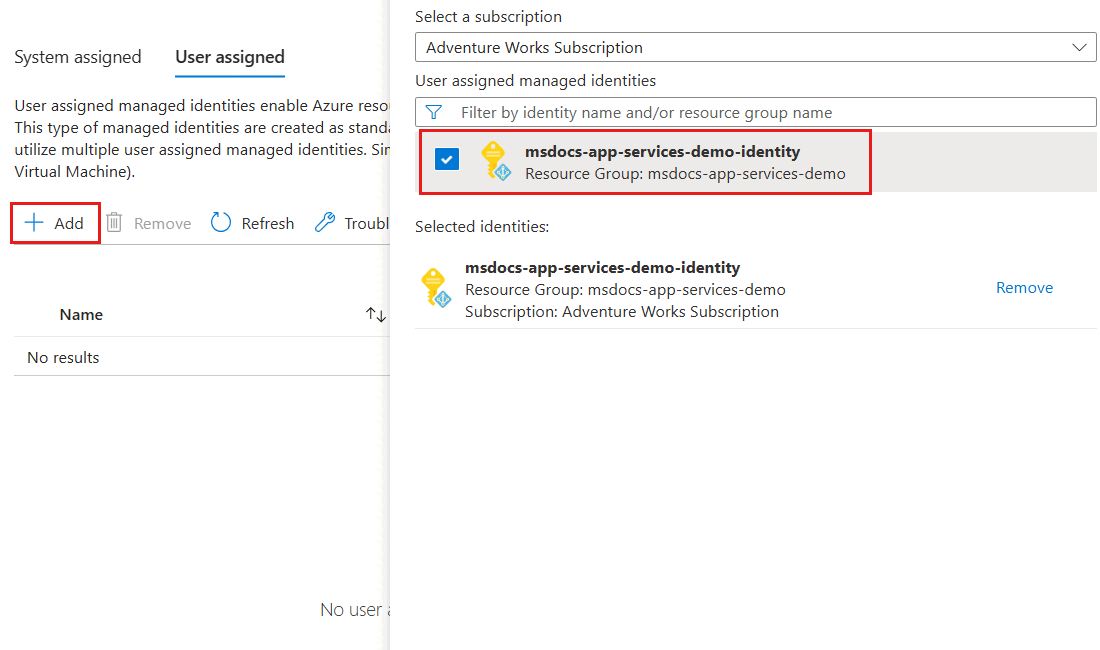The width and height of the screenshot is (1100, 650).
Task: Click the Select a subscription label
Action: (x=488, y=16)
